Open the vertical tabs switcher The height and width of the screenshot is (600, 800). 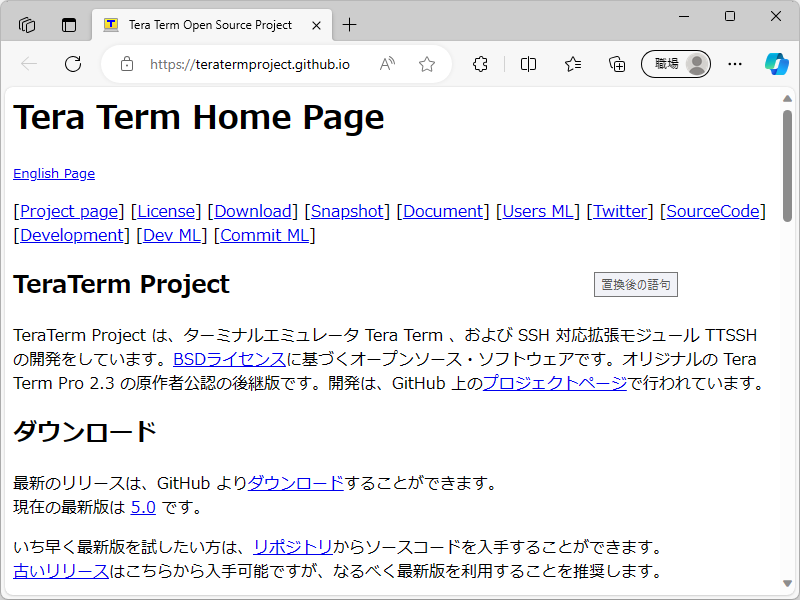pos(67,25)
